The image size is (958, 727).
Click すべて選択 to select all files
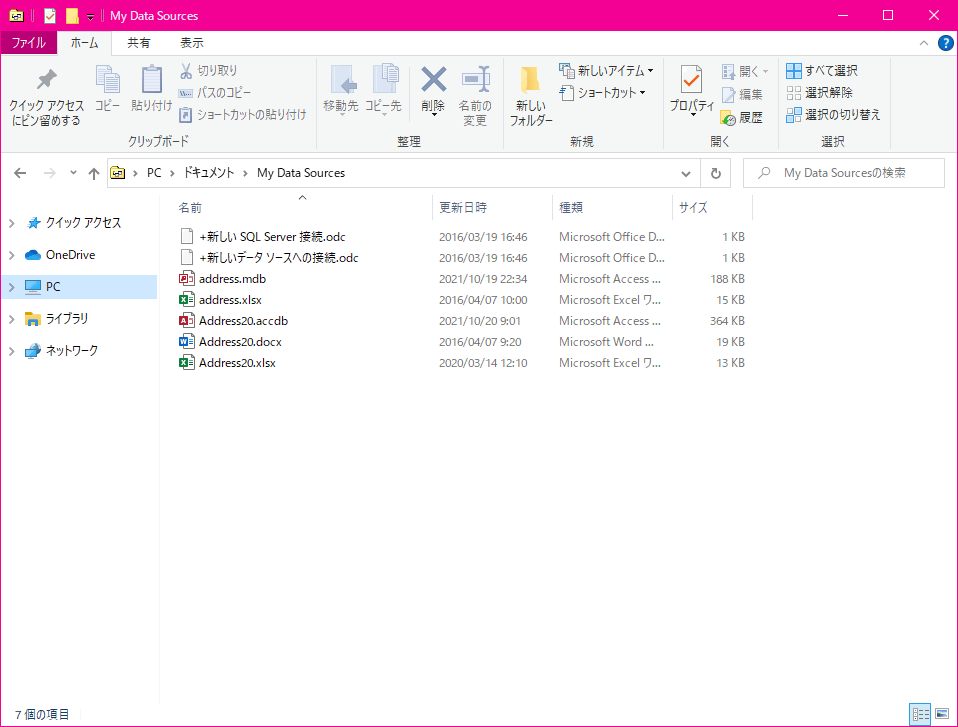(x=822, y=71)
